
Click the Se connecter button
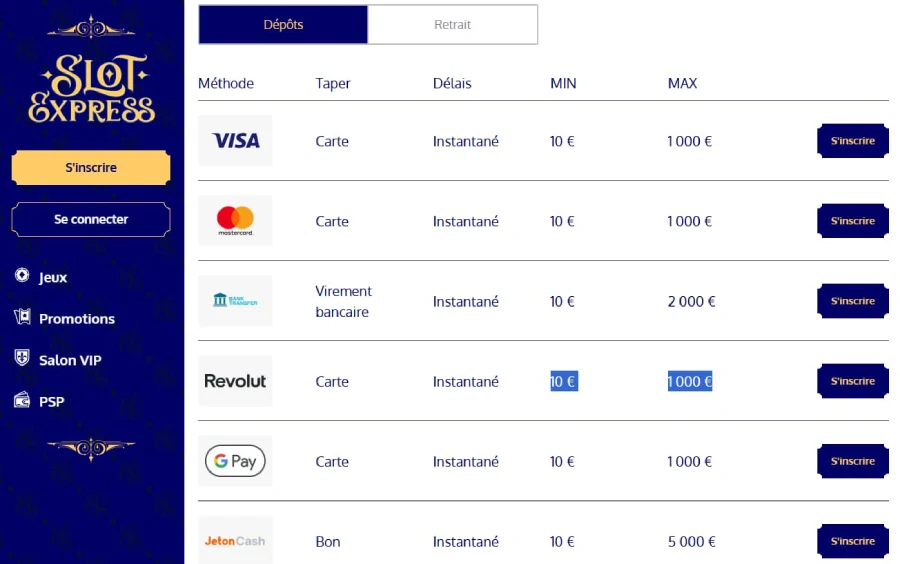[91, 219]
